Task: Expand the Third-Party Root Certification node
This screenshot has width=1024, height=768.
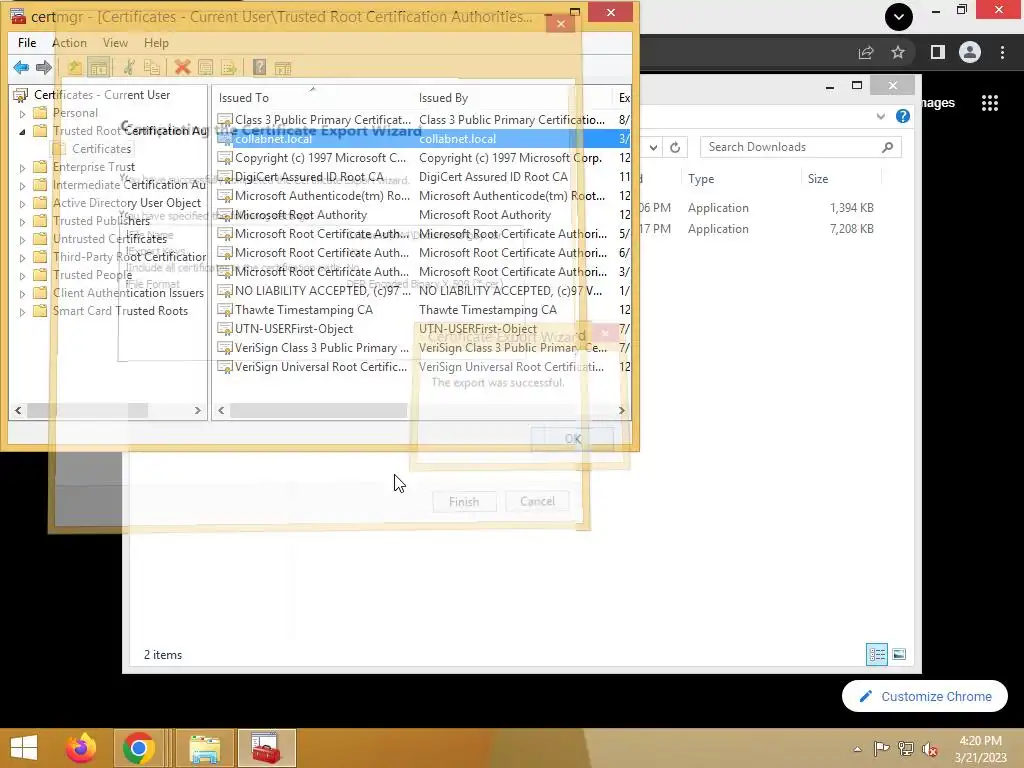Action: (x=22, y=257)
